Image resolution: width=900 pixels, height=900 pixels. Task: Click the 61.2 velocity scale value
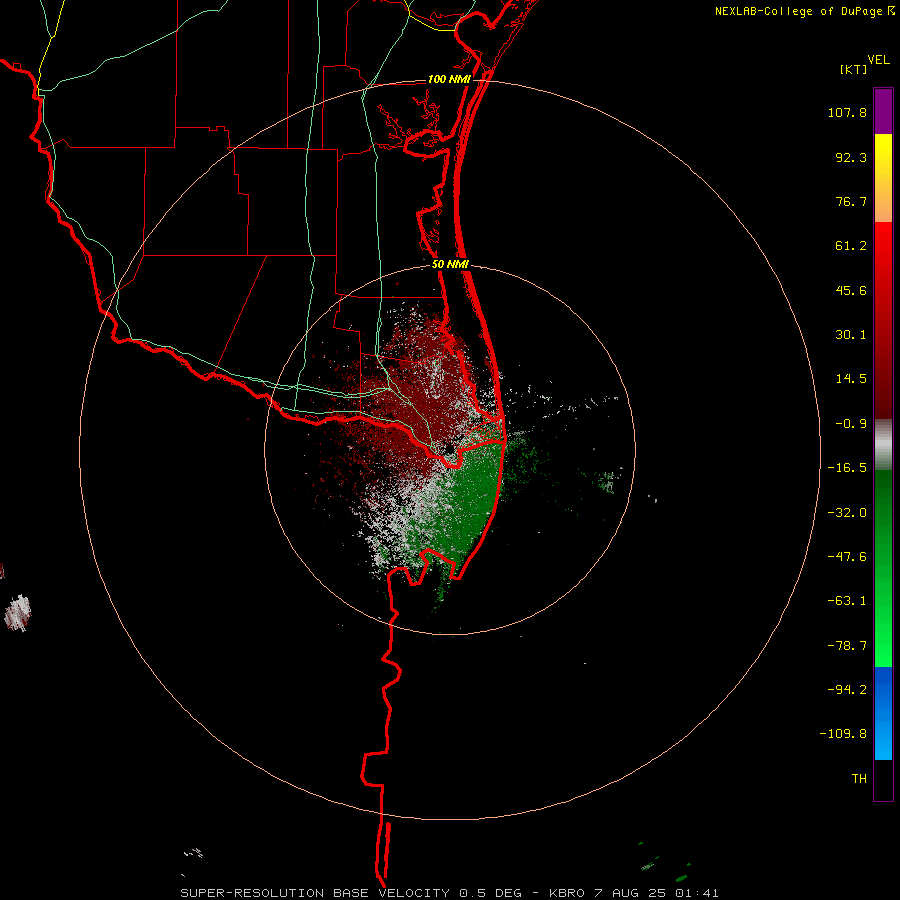pos(851,246)
